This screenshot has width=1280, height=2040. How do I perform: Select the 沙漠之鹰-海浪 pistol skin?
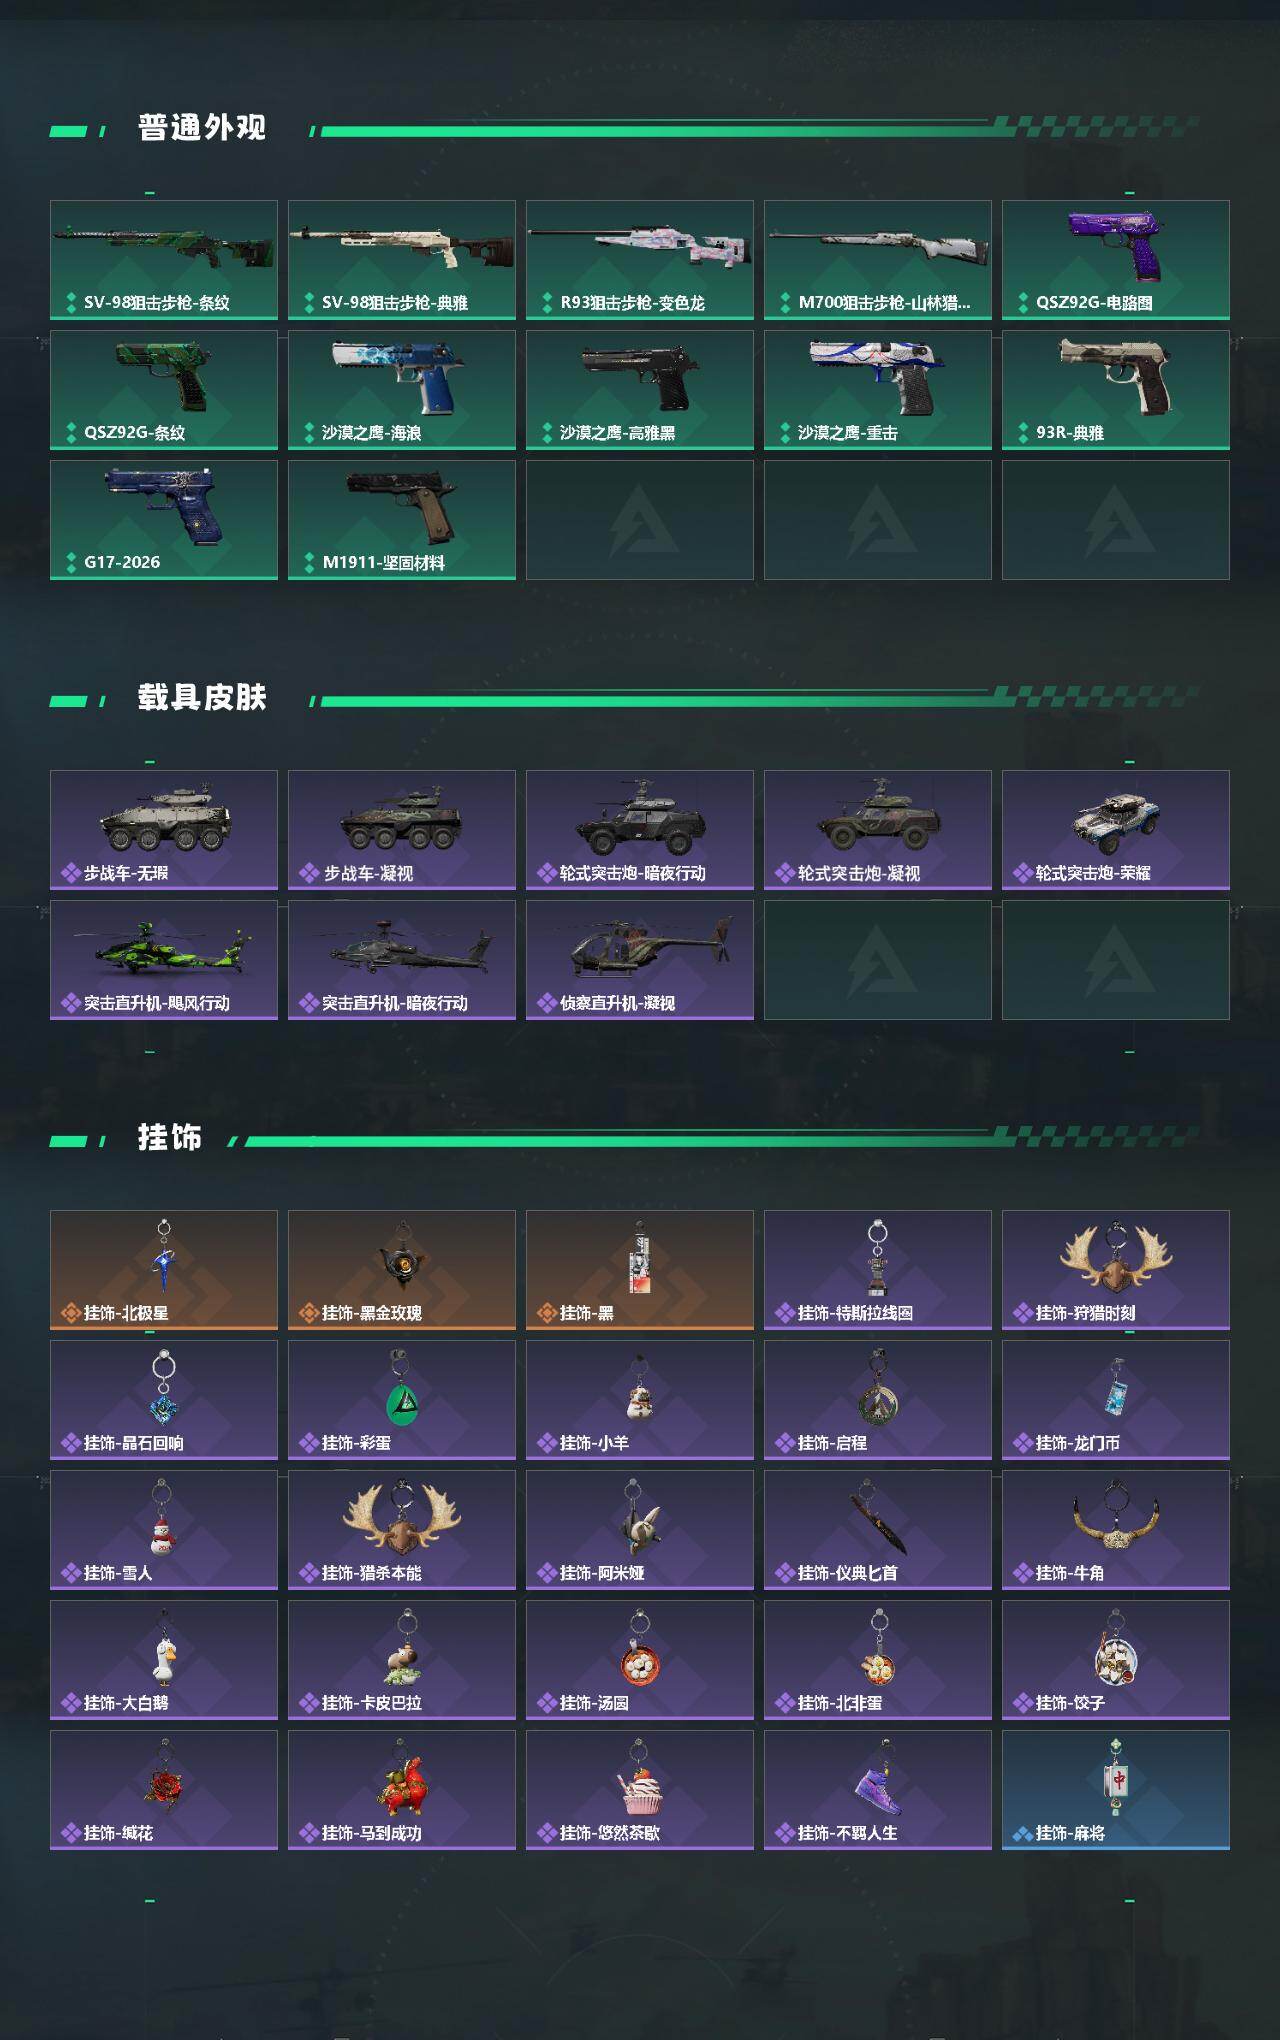pos(402,390)
